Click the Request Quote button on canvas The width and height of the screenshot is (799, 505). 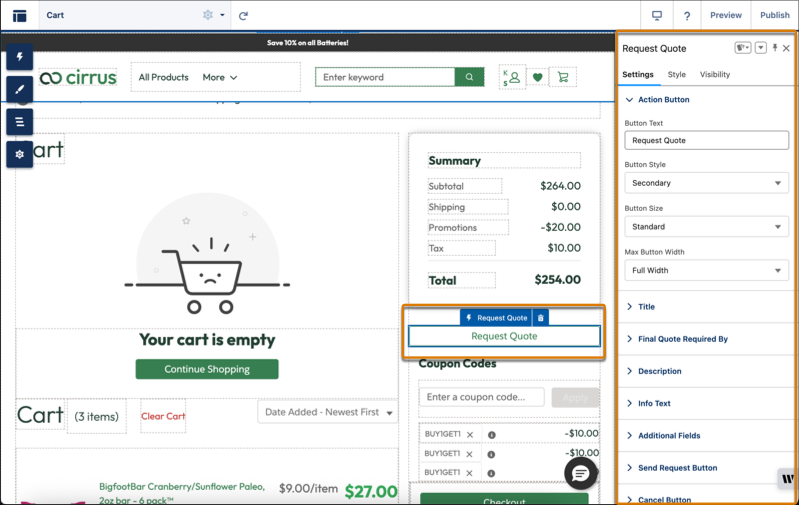504,336
